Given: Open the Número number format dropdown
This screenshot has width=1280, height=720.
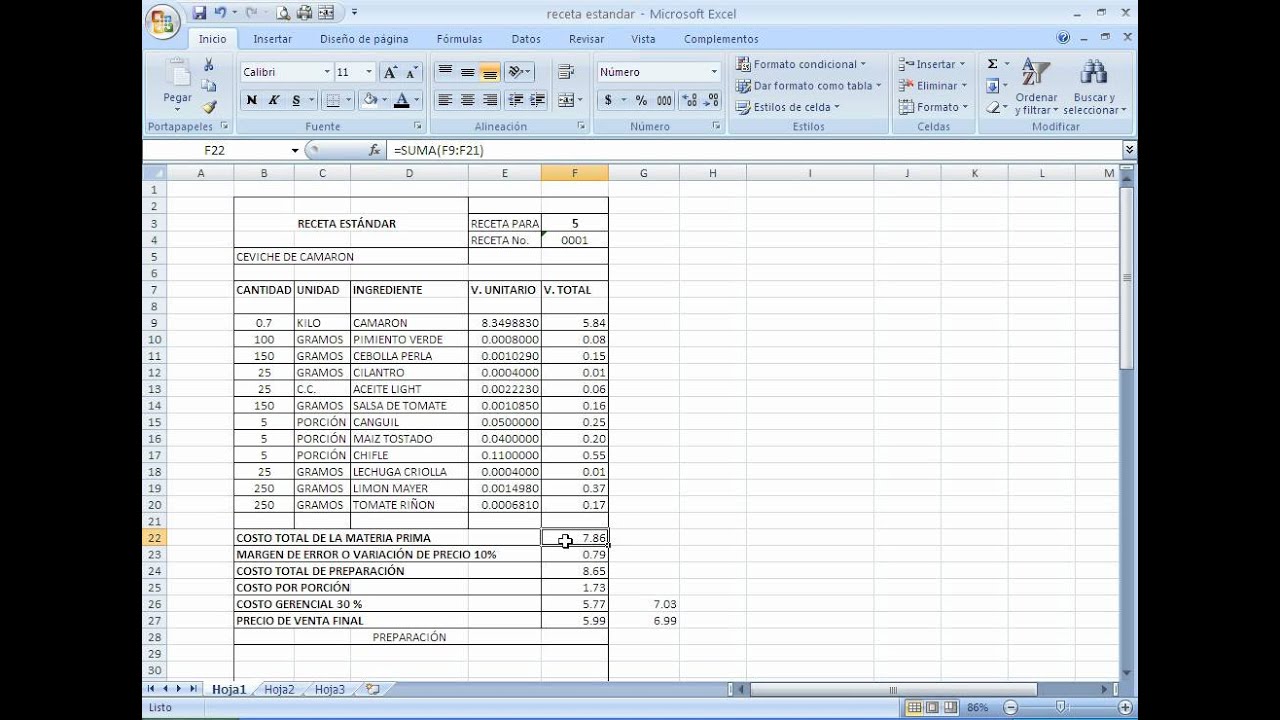Looking at the screenshot, I should point(714,72).
